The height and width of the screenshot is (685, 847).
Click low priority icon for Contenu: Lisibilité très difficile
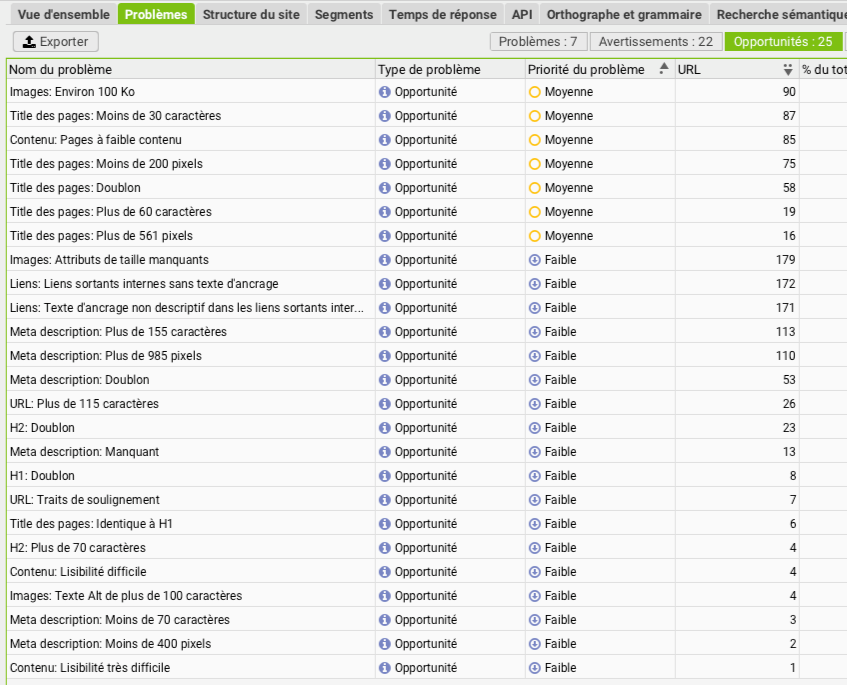pos(534,668)
